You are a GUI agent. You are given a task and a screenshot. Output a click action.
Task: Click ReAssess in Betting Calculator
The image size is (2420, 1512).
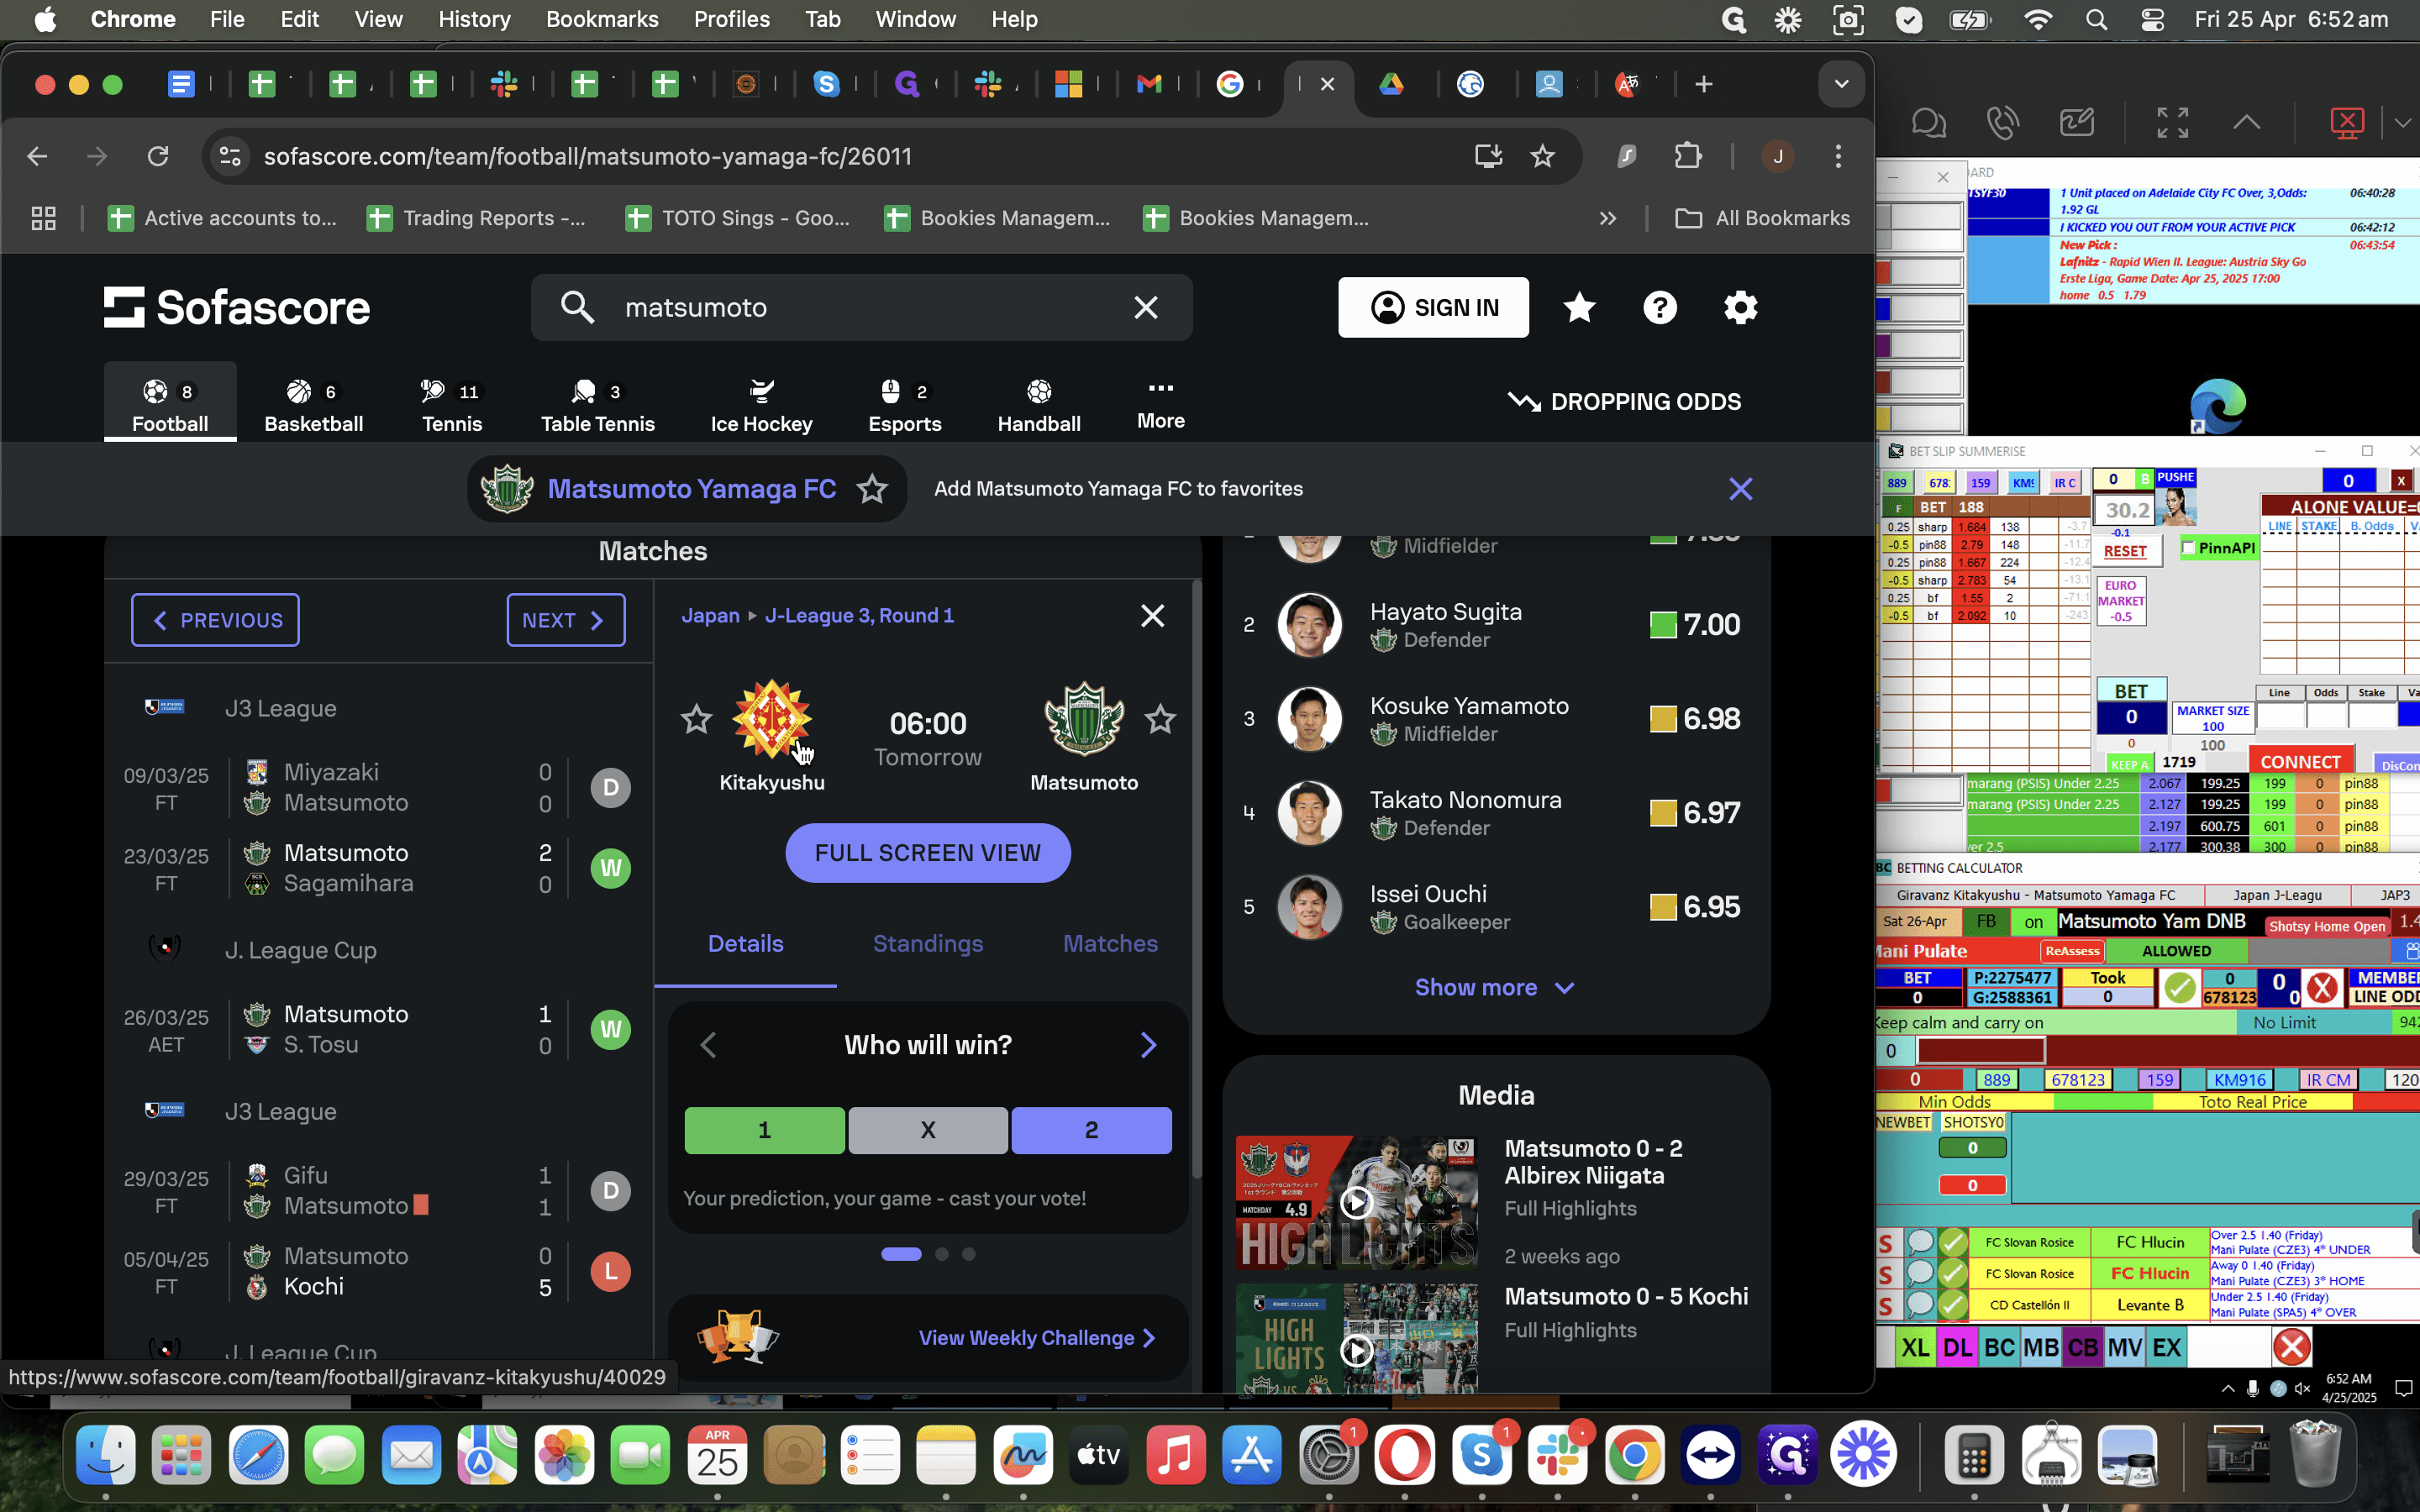2072,951
